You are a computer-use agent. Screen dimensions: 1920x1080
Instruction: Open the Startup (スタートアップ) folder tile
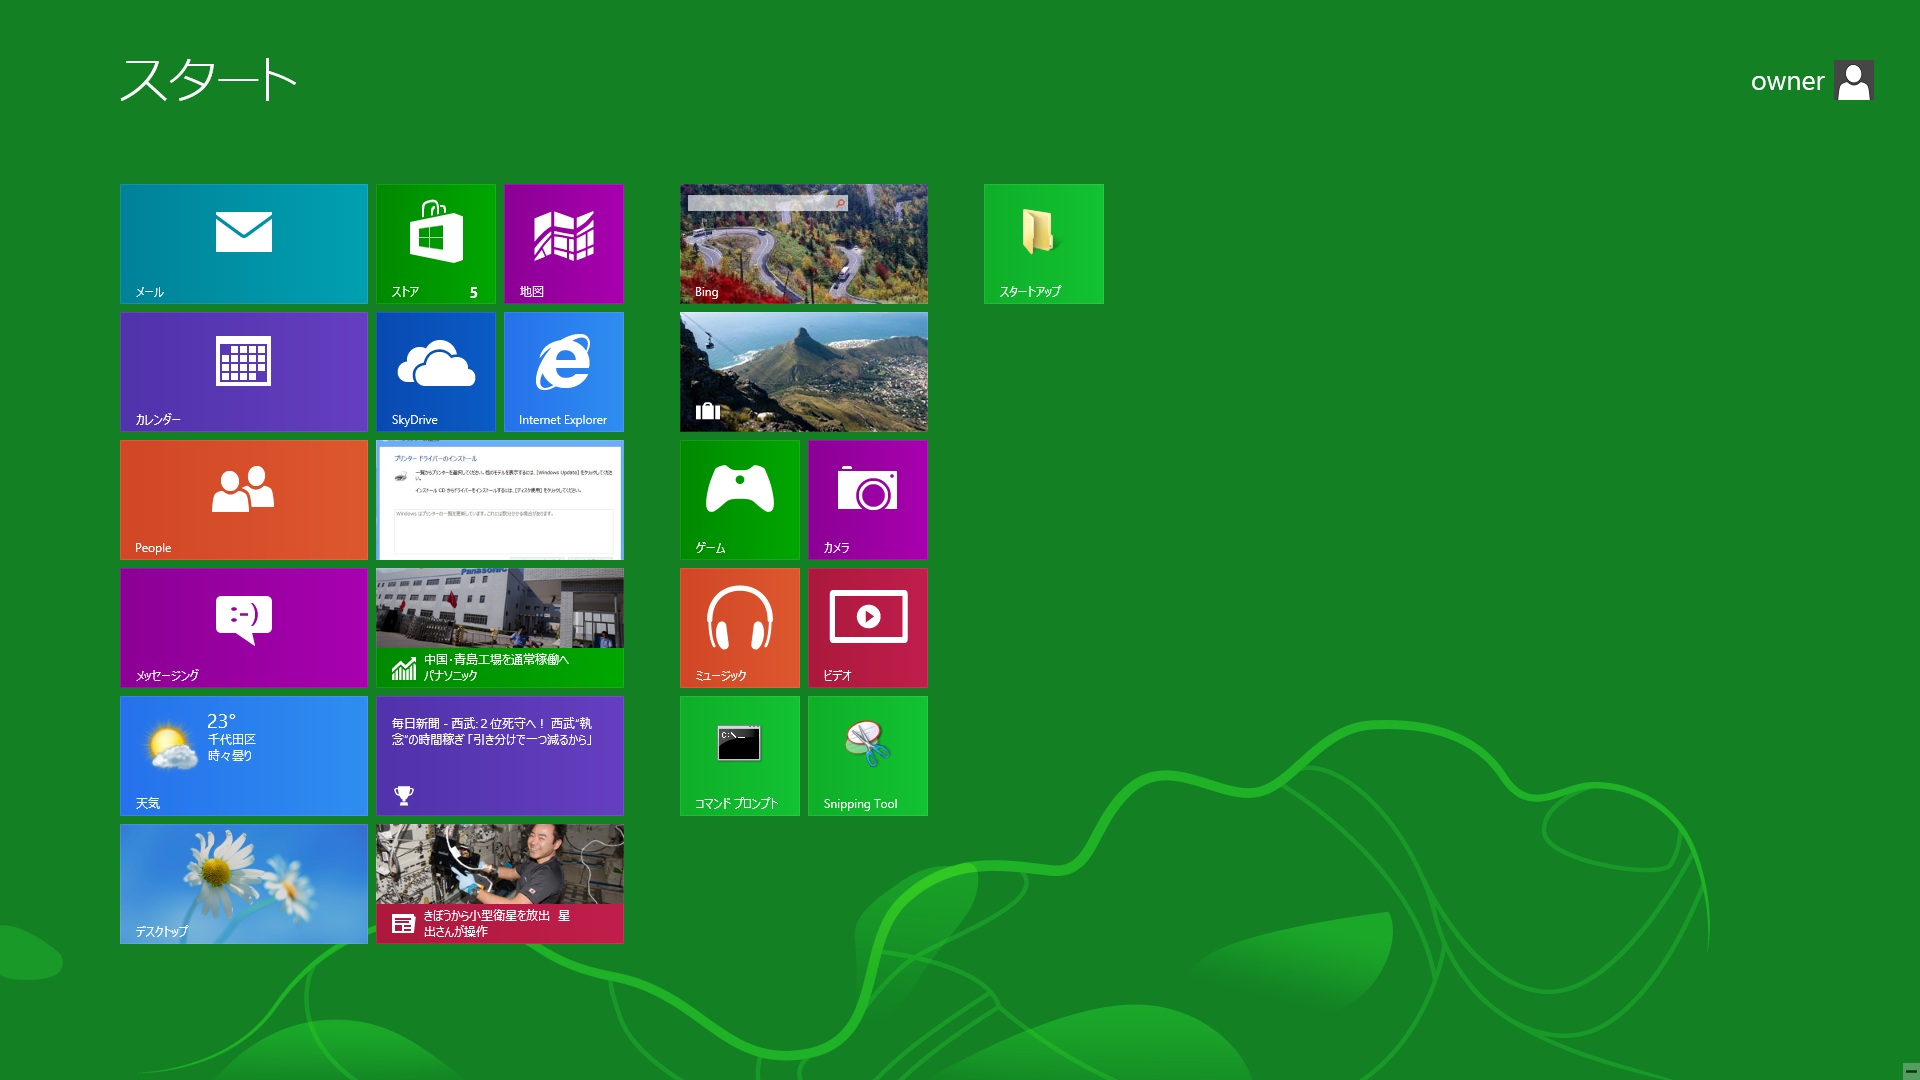coord(1043,243)
